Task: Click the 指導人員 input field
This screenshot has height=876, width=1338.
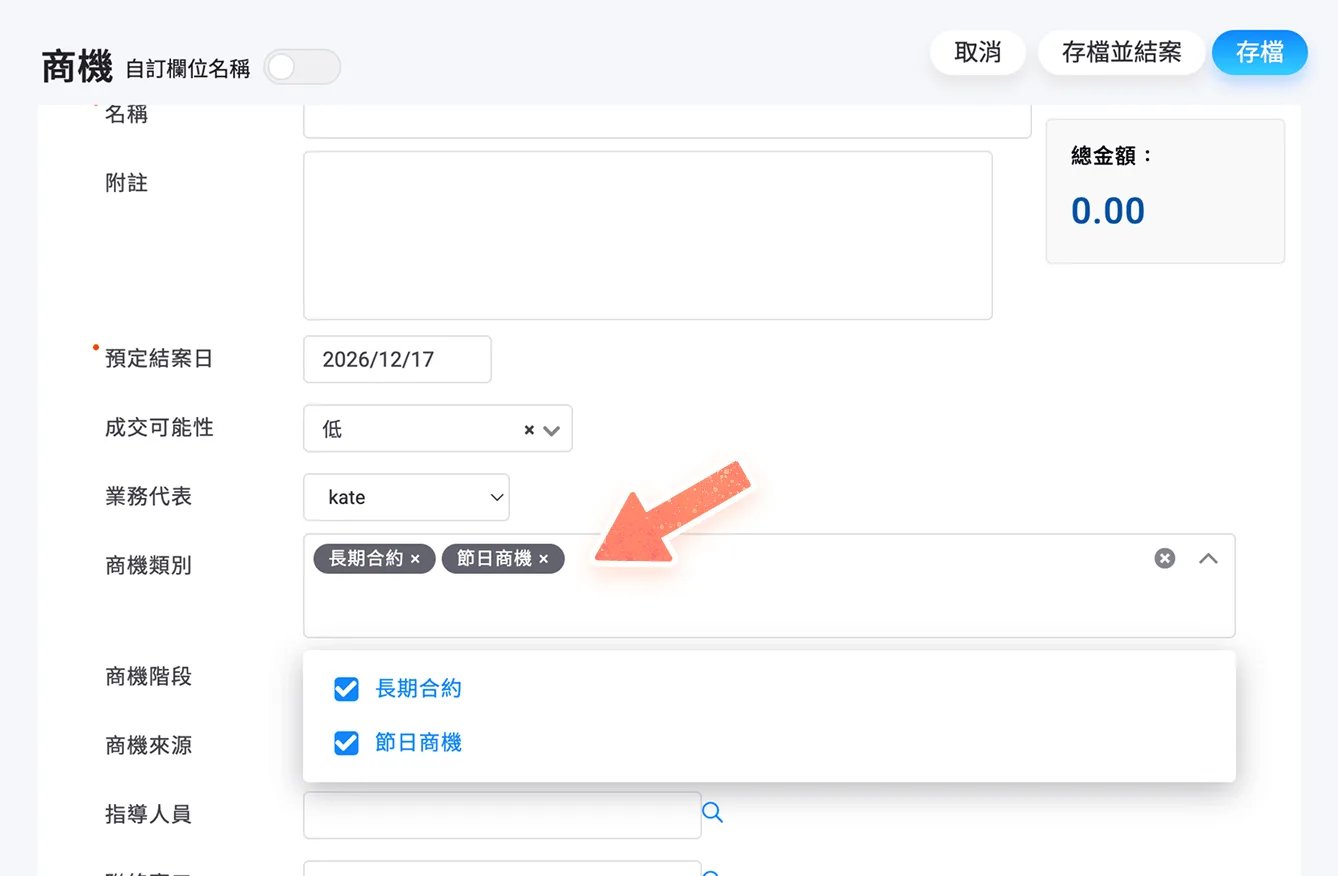Action: click(x=502, y=815)
